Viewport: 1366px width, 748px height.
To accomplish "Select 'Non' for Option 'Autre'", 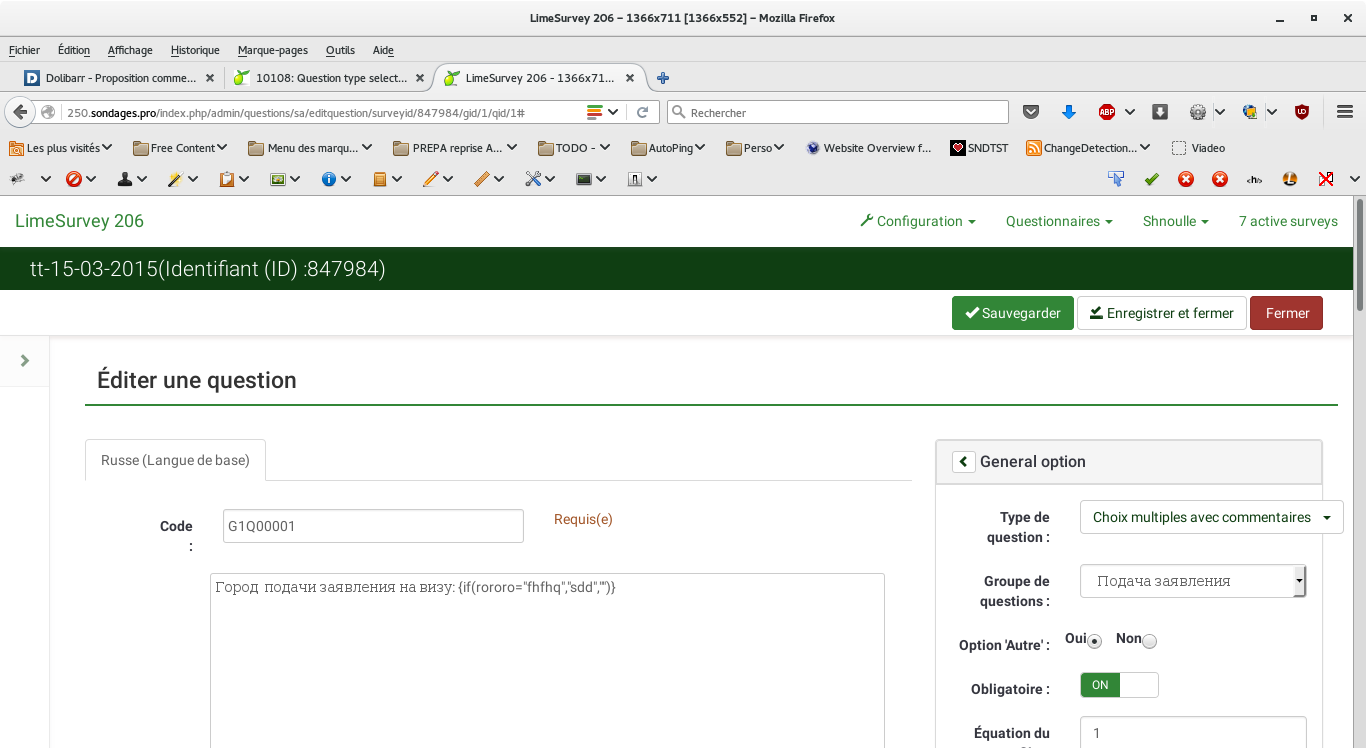I will pos(1149,641).
